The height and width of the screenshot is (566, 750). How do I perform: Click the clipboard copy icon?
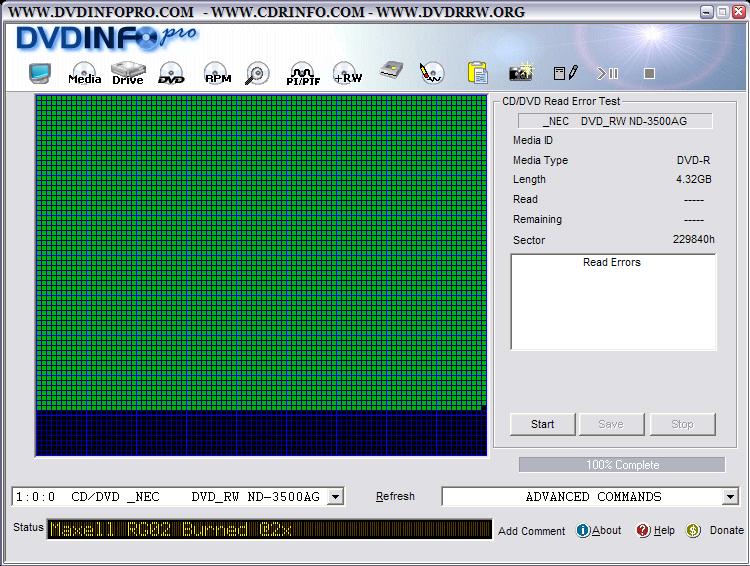pos(477,73)
